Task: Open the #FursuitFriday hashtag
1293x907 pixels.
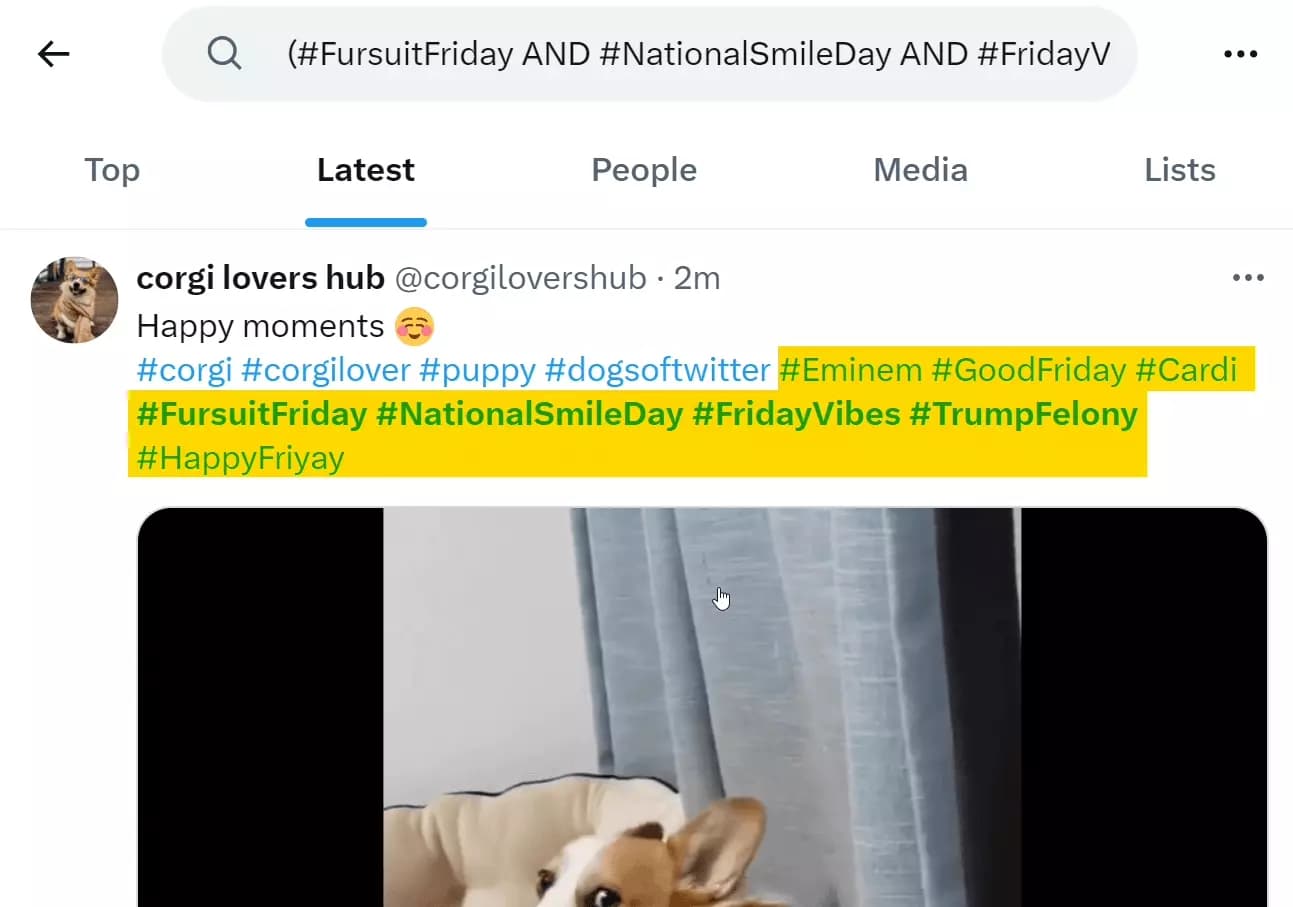Action: pos(249,413)
